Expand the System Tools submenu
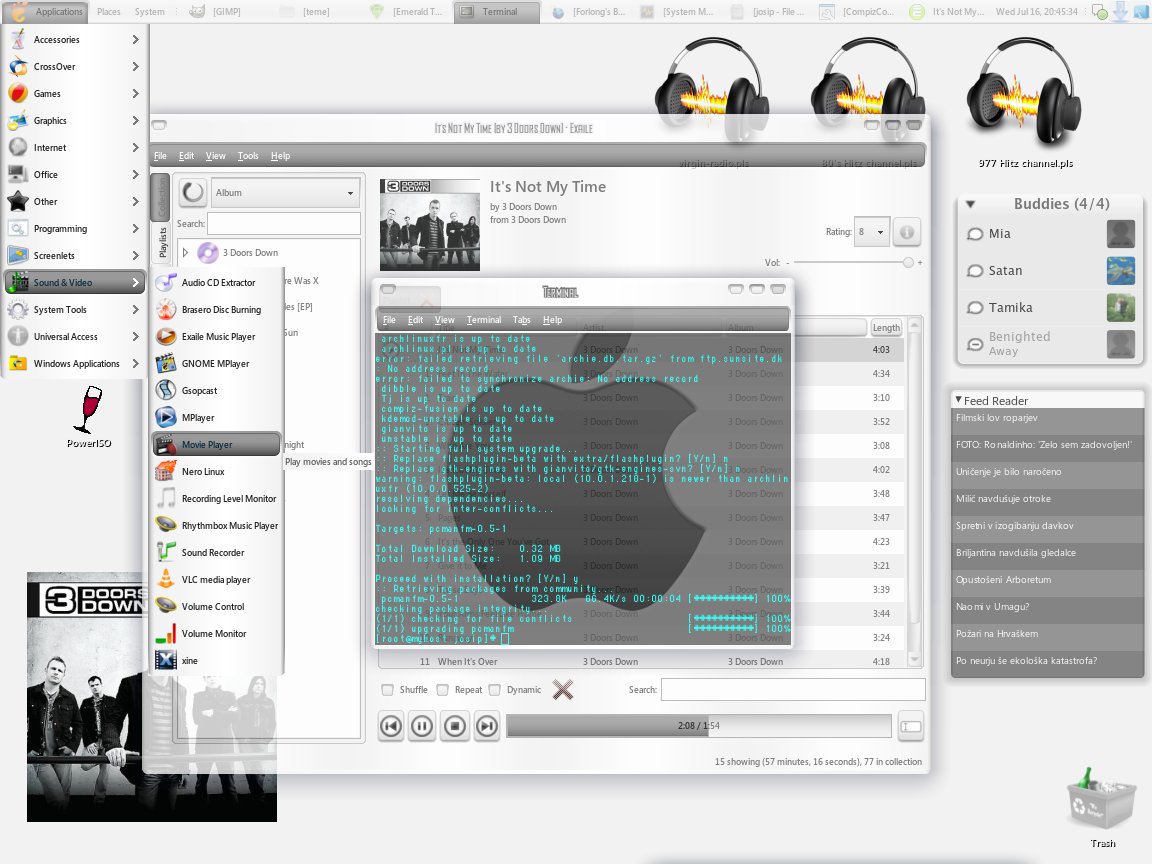Screen dimensions: 1152x864 tap(73, 309)
